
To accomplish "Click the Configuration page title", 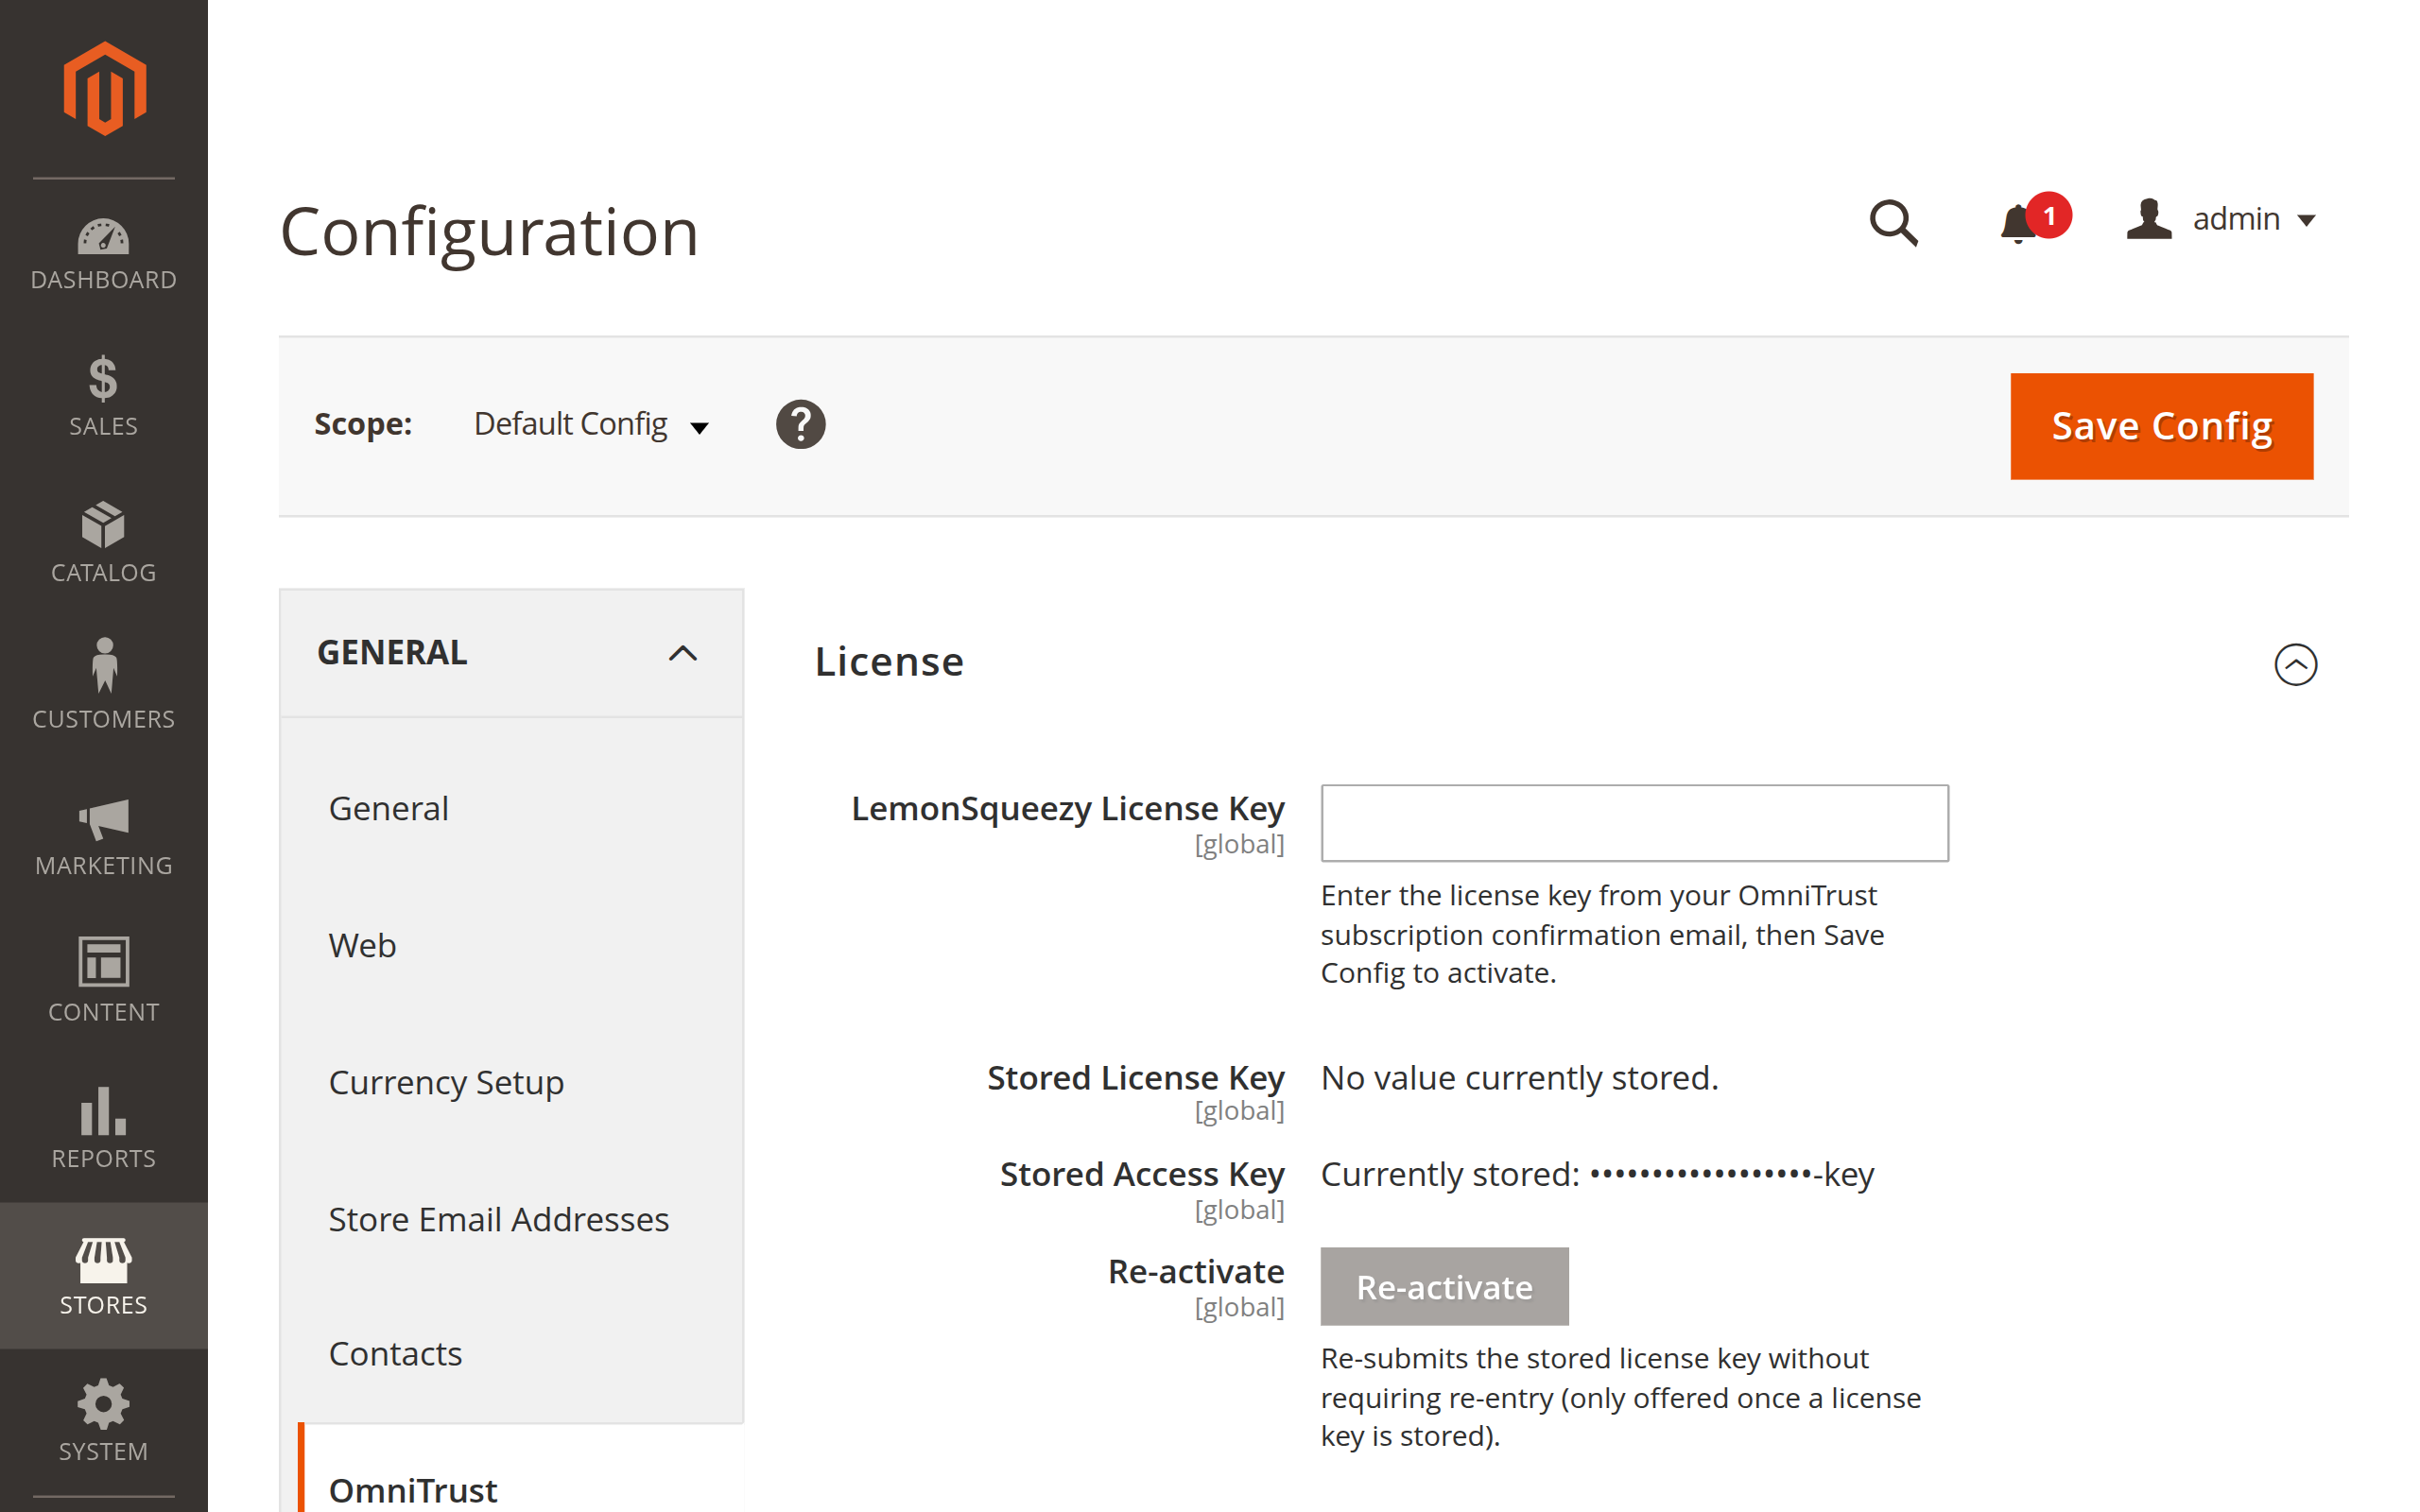I will point(489,232).
